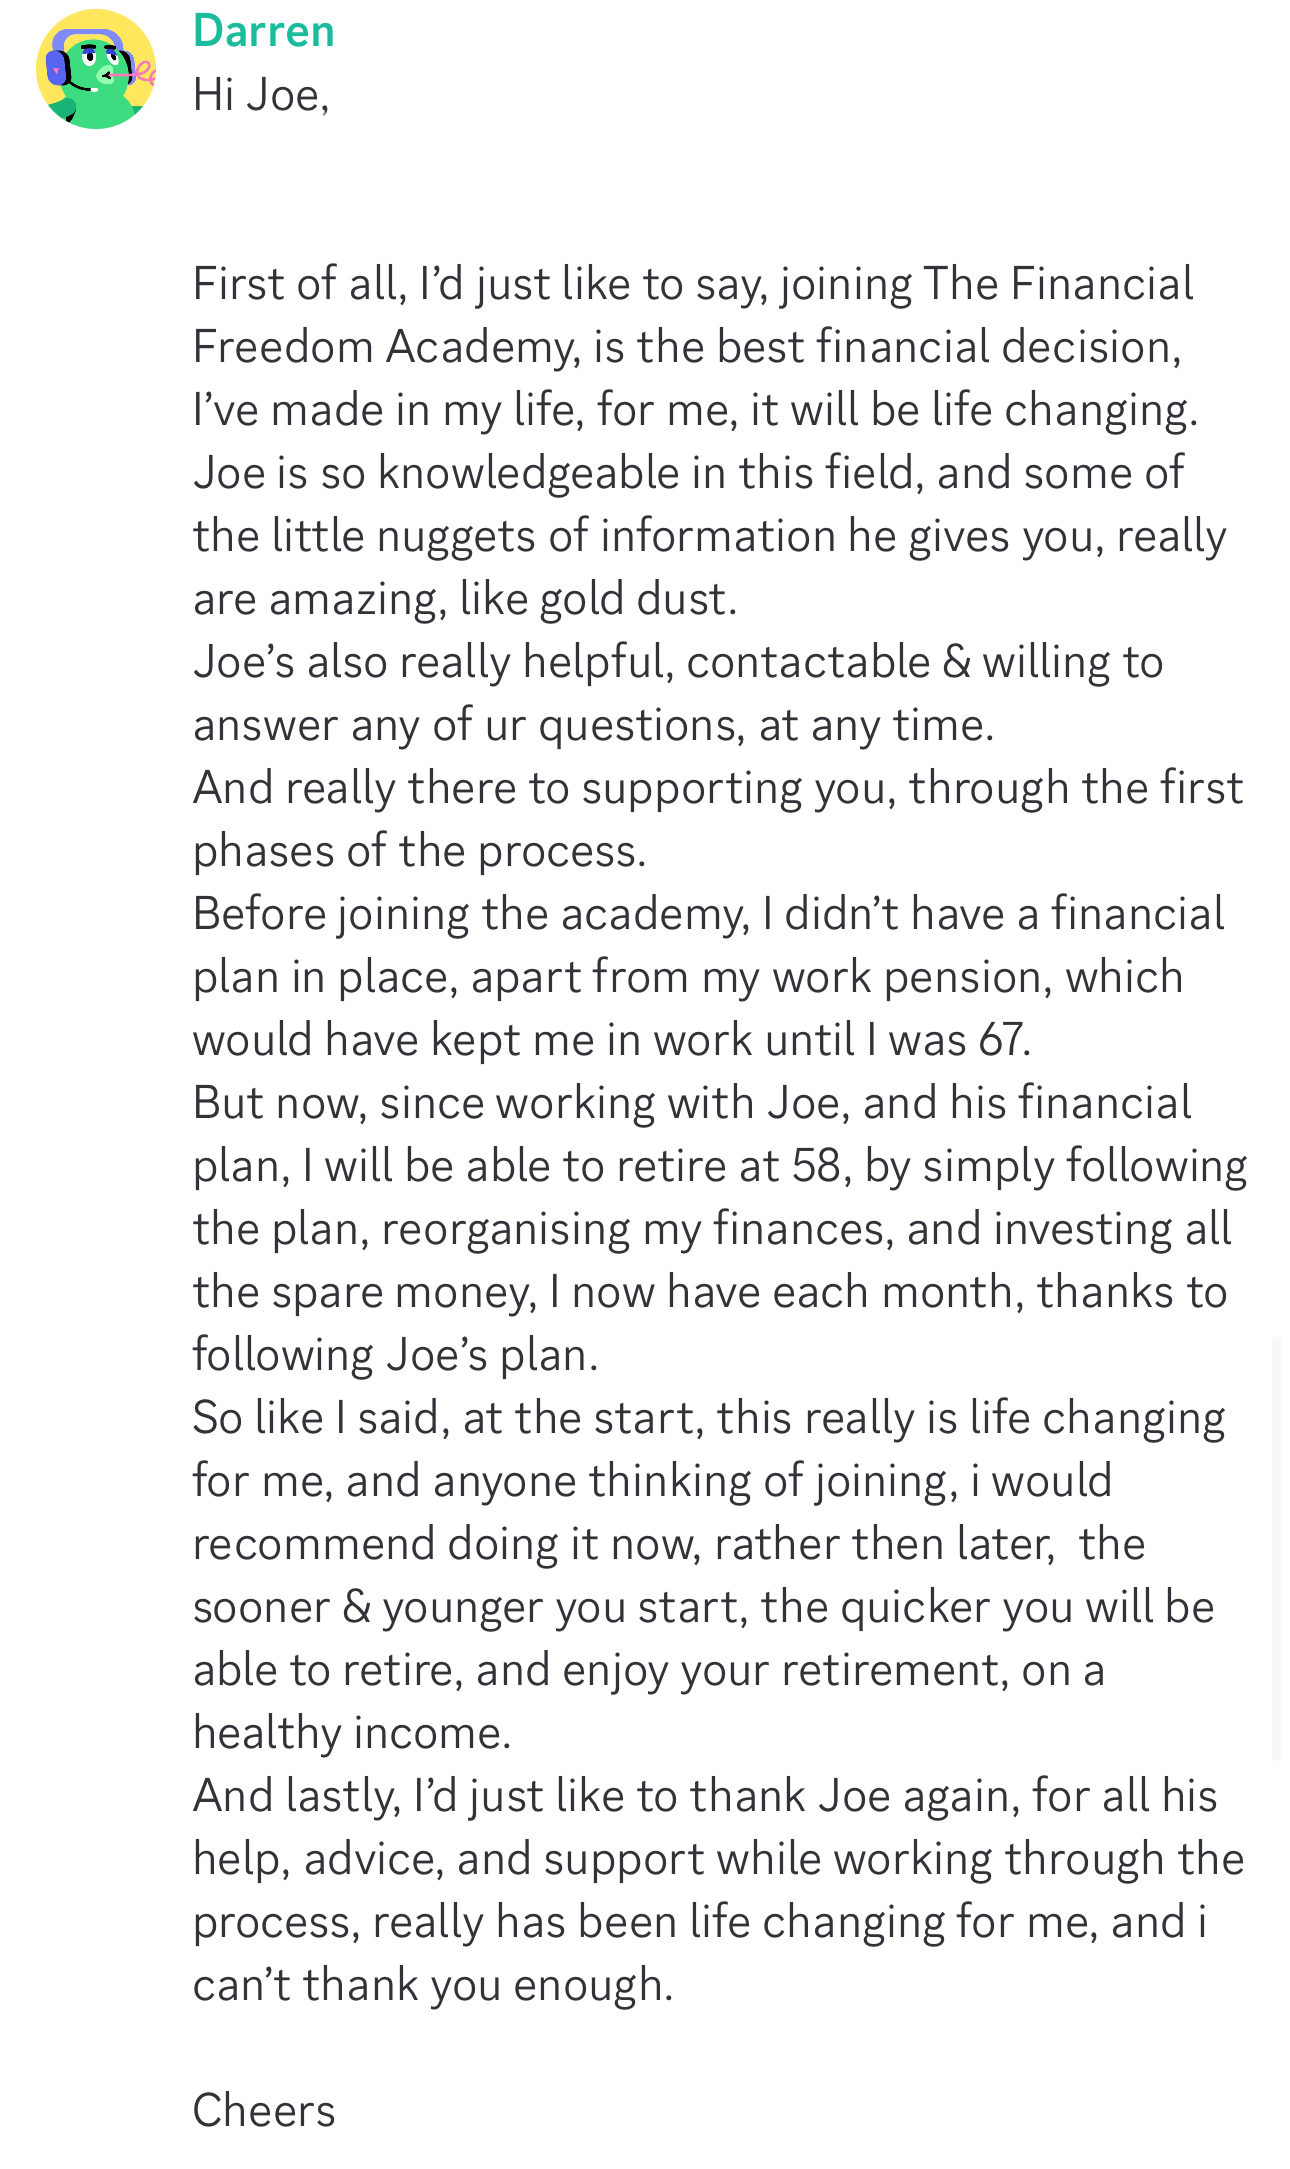Click 'Before joining the academy' sentence start

(471, 915)
